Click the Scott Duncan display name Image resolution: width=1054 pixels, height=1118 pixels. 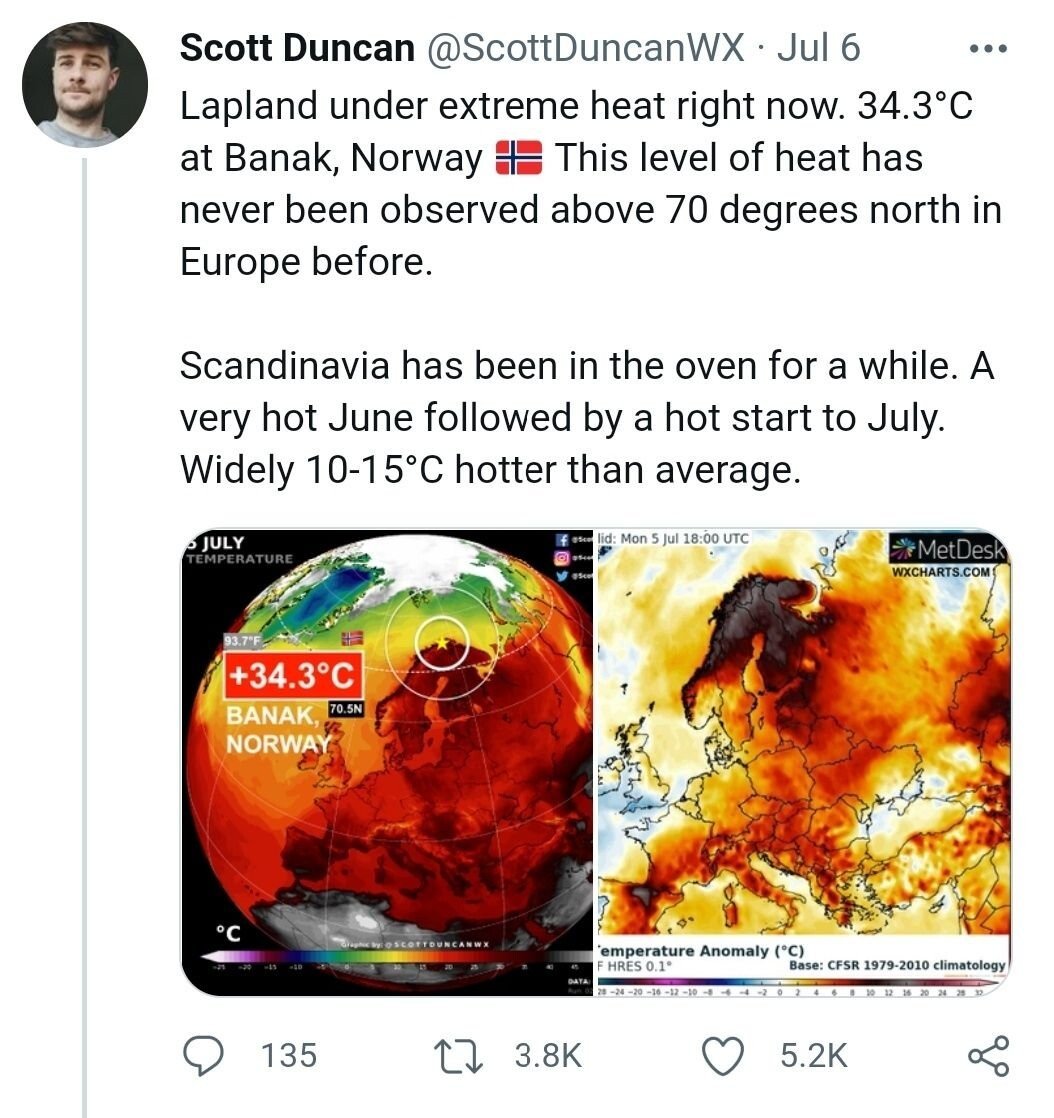(x=297, y=47)
